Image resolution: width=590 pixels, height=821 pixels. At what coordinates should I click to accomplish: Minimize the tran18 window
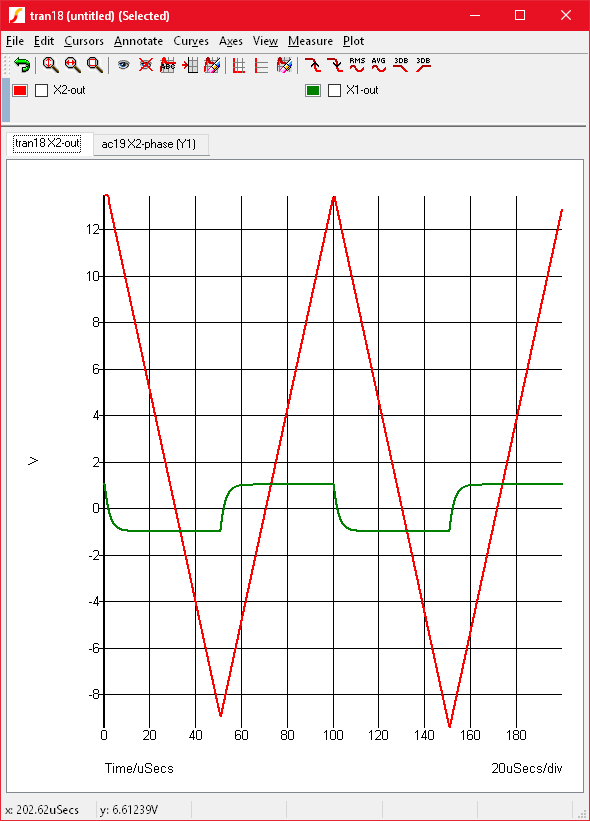(x=475, y=15)
